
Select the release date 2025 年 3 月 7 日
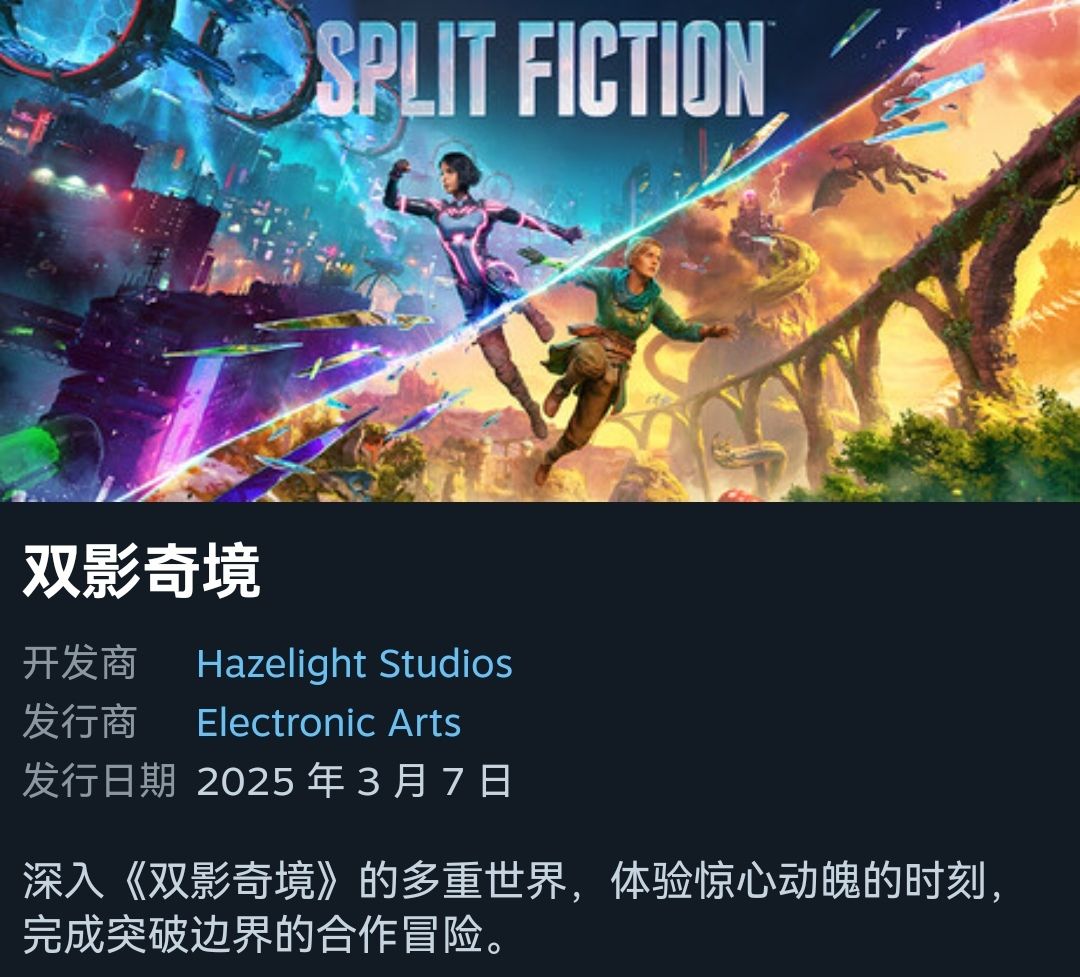(354, 781)
